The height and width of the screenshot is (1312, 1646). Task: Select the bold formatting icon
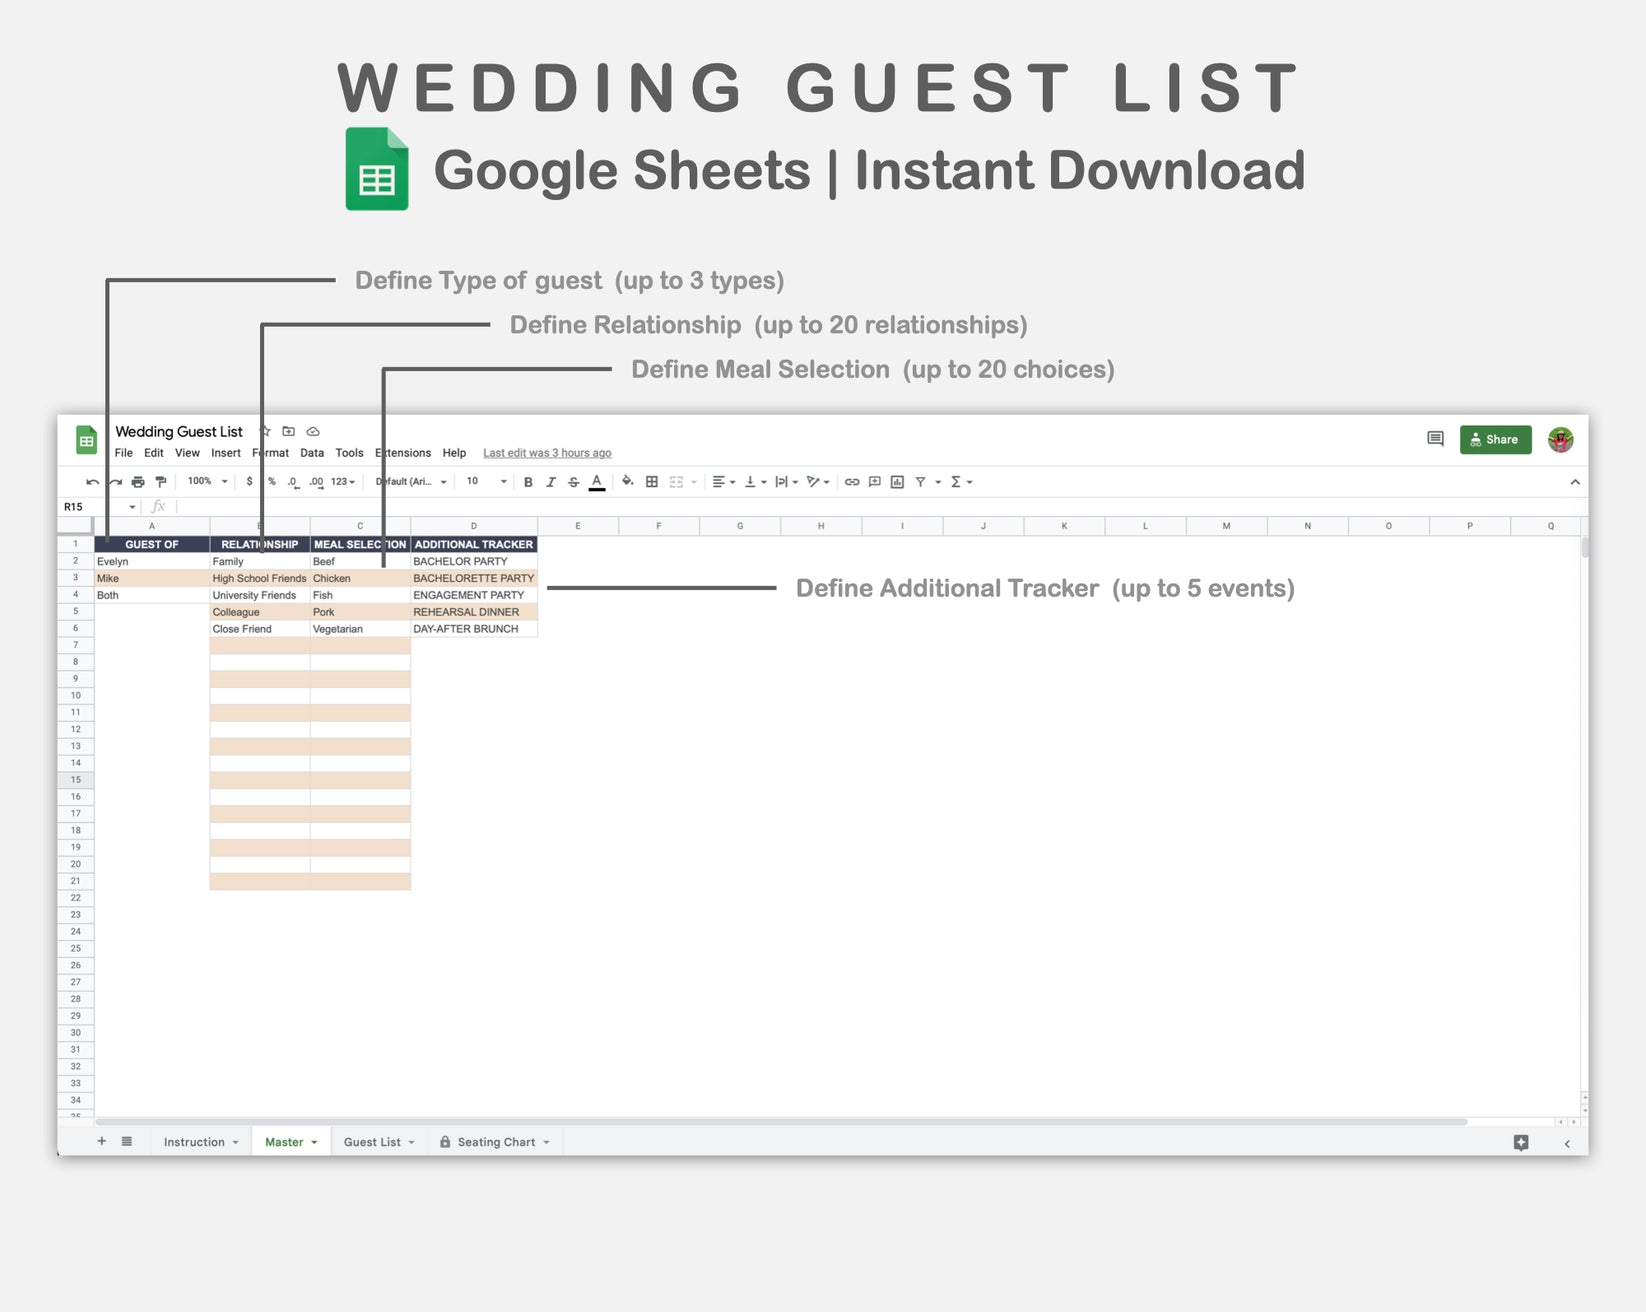pyautogui.click(x=528, y=482)
